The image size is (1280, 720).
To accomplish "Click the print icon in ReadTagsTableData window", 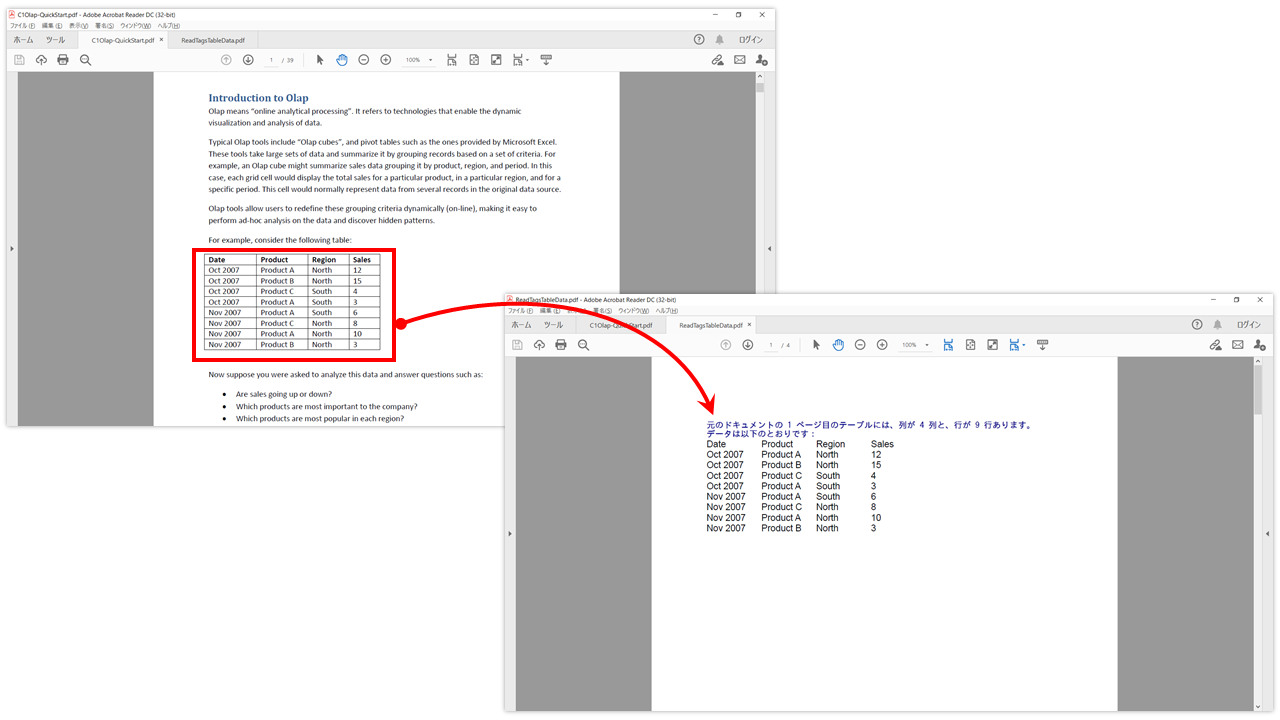I will pyautogui.click(x=561, y=345).
